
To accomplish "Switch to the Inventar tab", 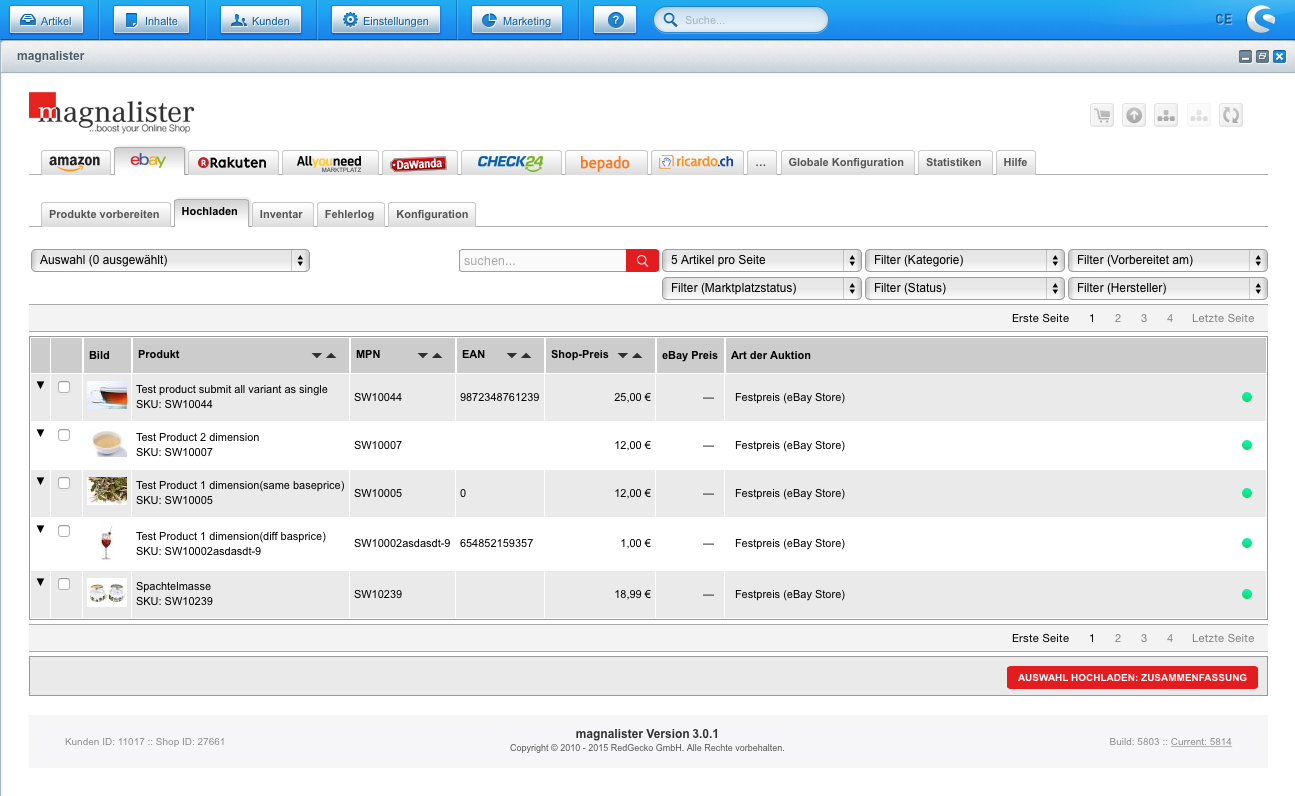I will pyautogui.click(x=281, y=214).
